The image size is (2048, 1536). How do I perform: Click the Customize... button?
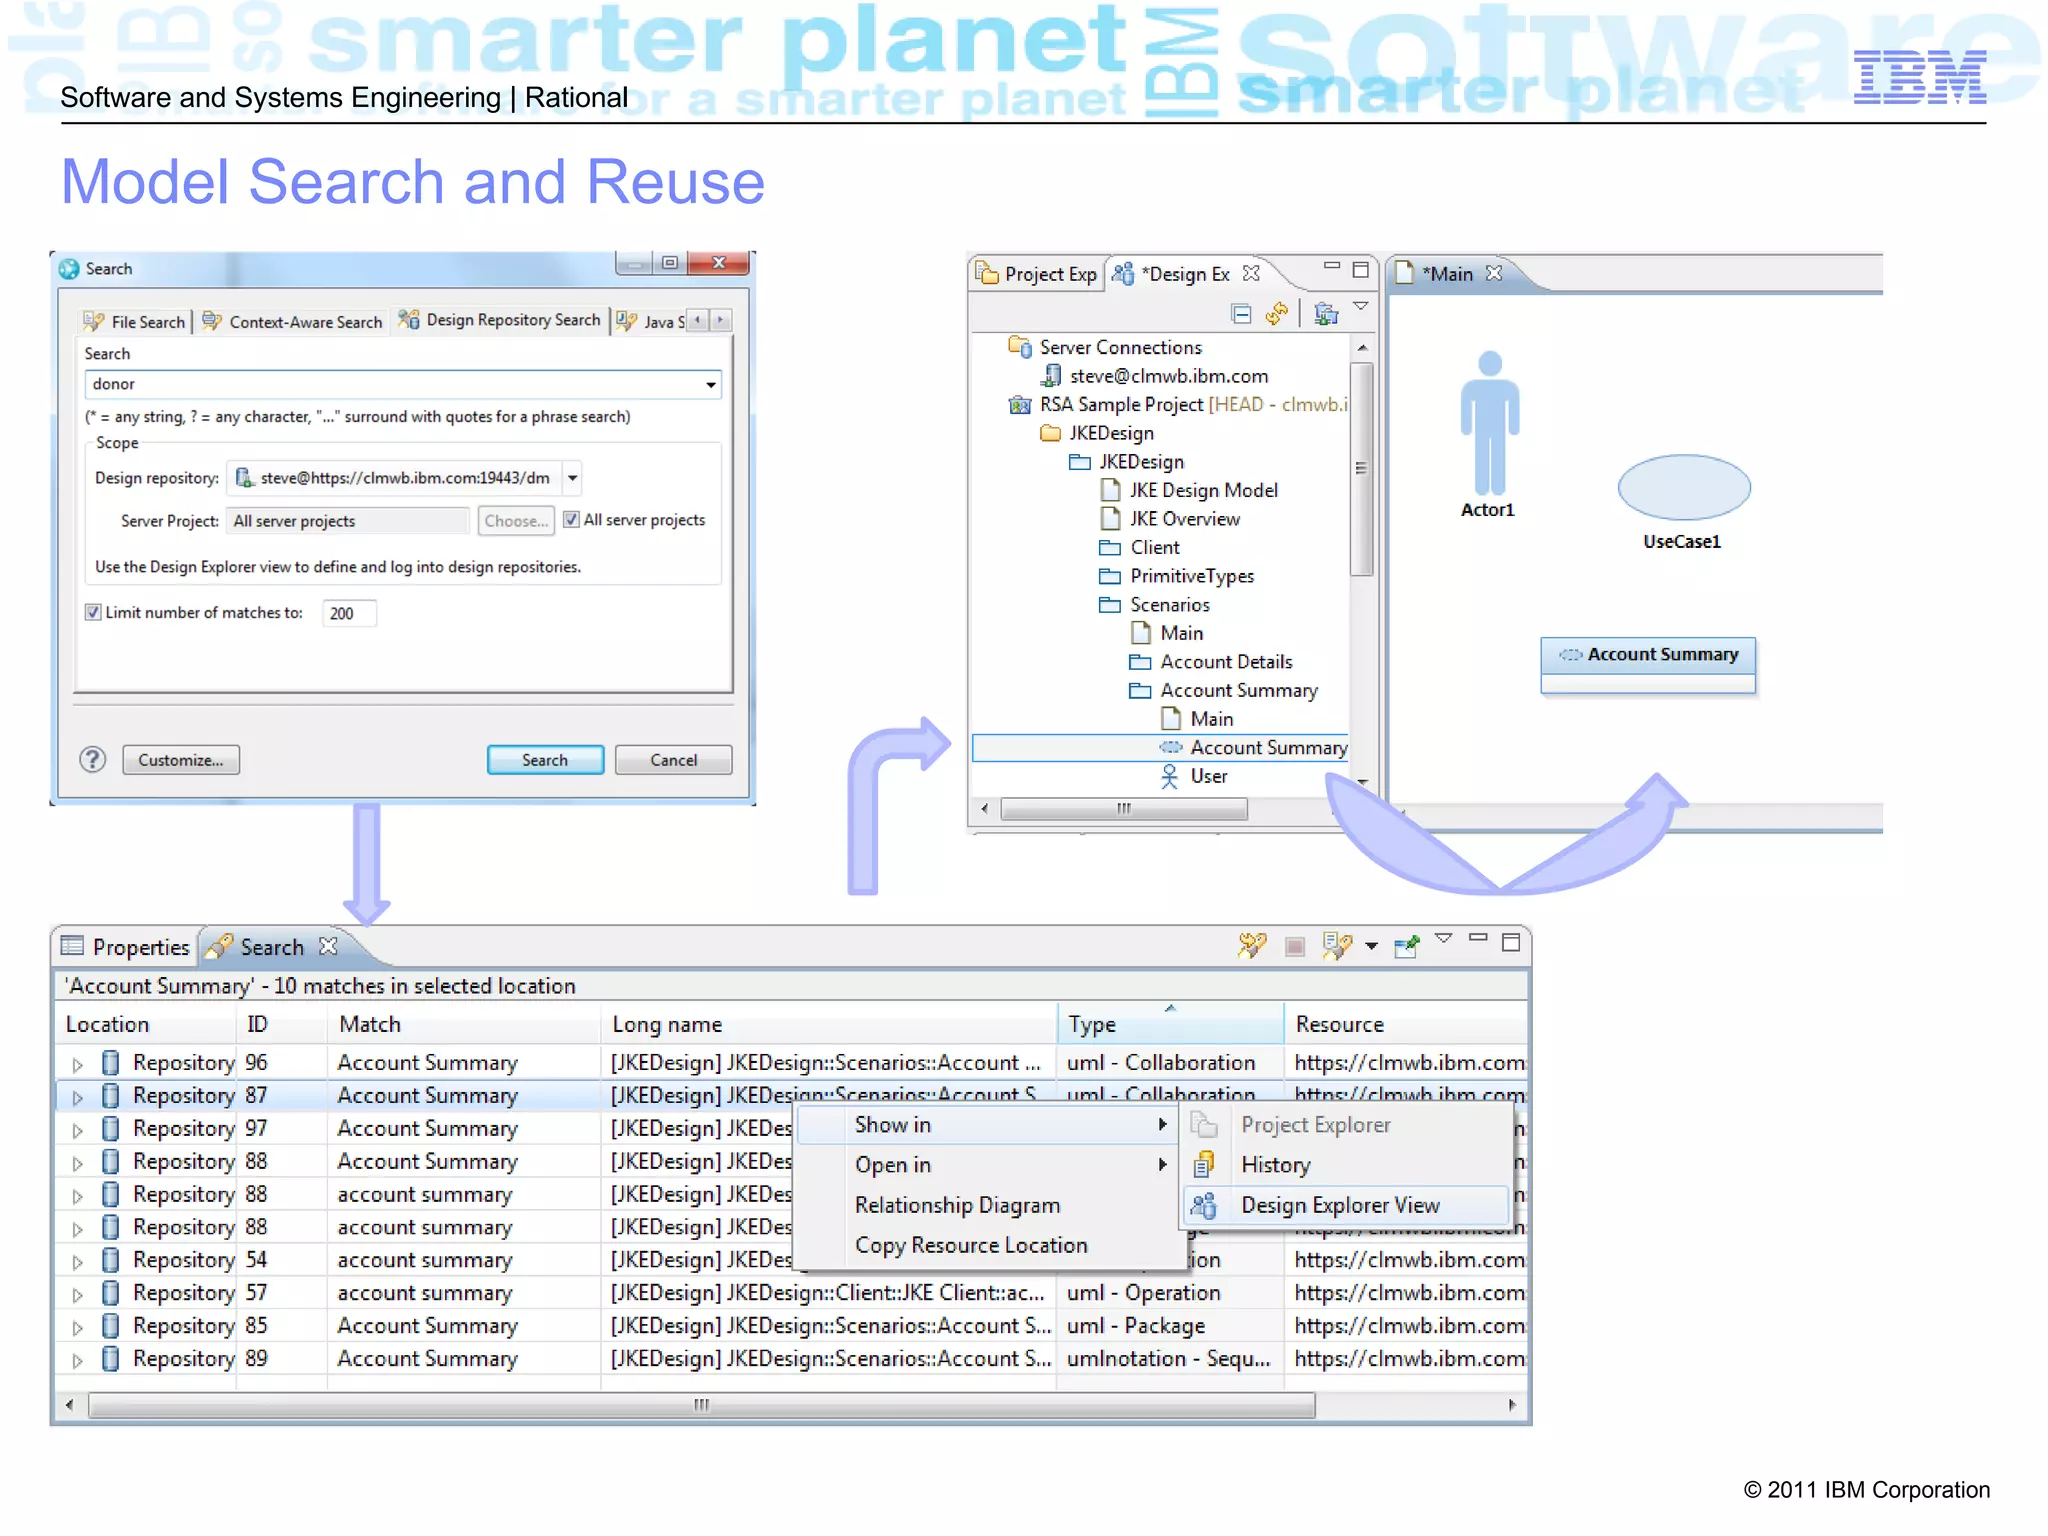point(181,760)
